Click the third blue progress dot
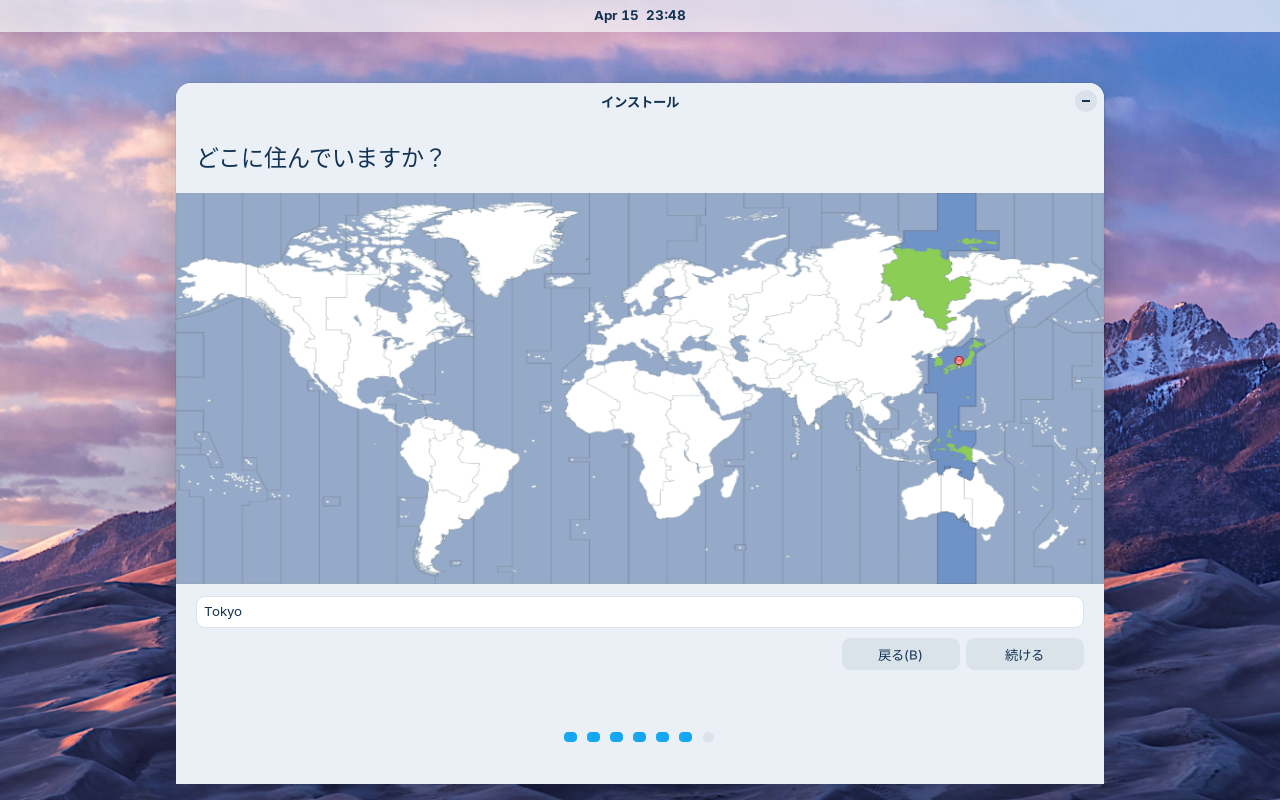1280x800 pixels. click(616, 737)
